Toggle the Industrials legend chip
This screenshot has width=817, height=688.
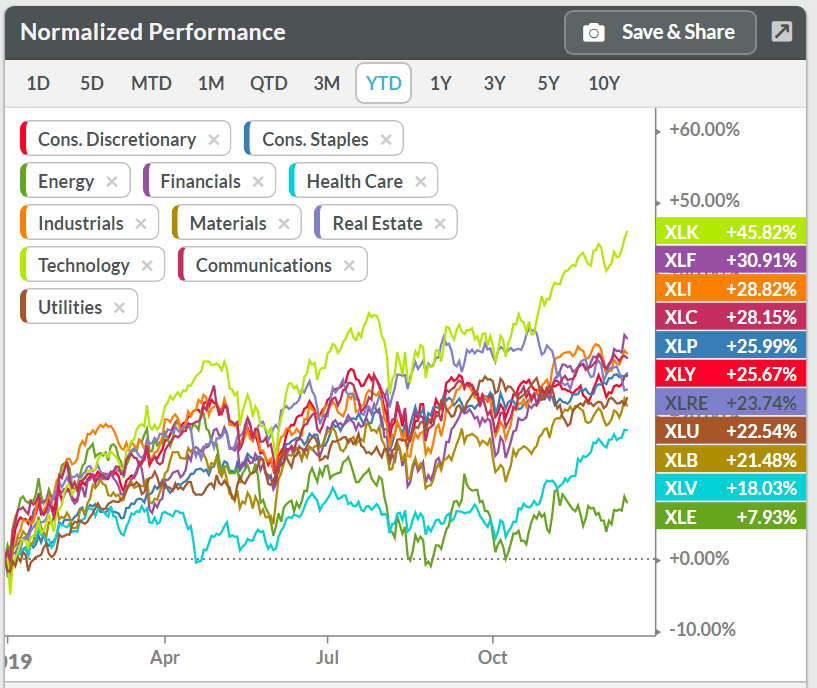(x=80, y=223)
